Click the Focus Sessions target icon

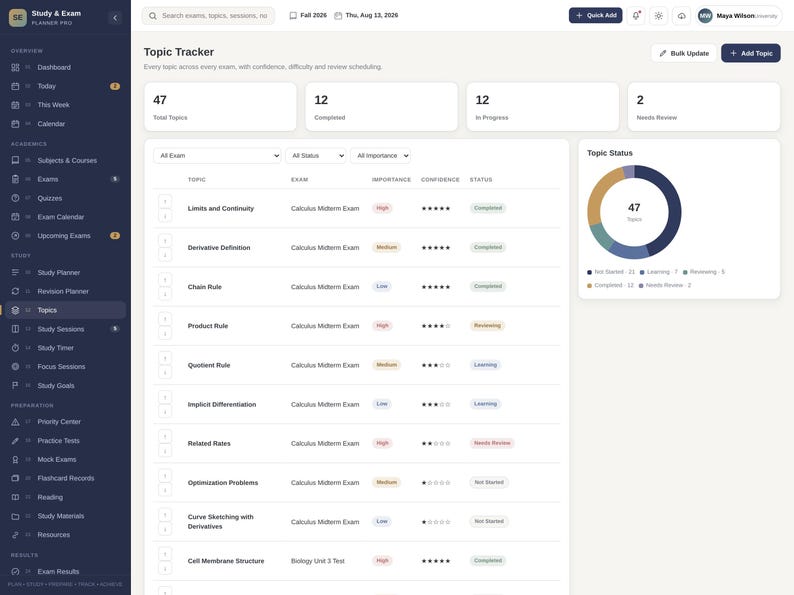click(15, 367)
